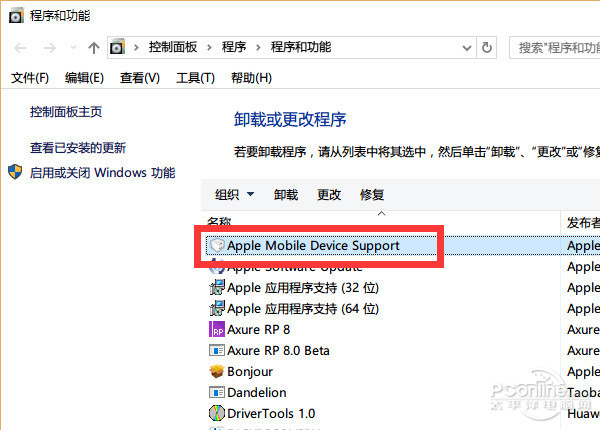Click the Back navigation arrow
This screenshot has height=430, width=600.
point(20,48)
